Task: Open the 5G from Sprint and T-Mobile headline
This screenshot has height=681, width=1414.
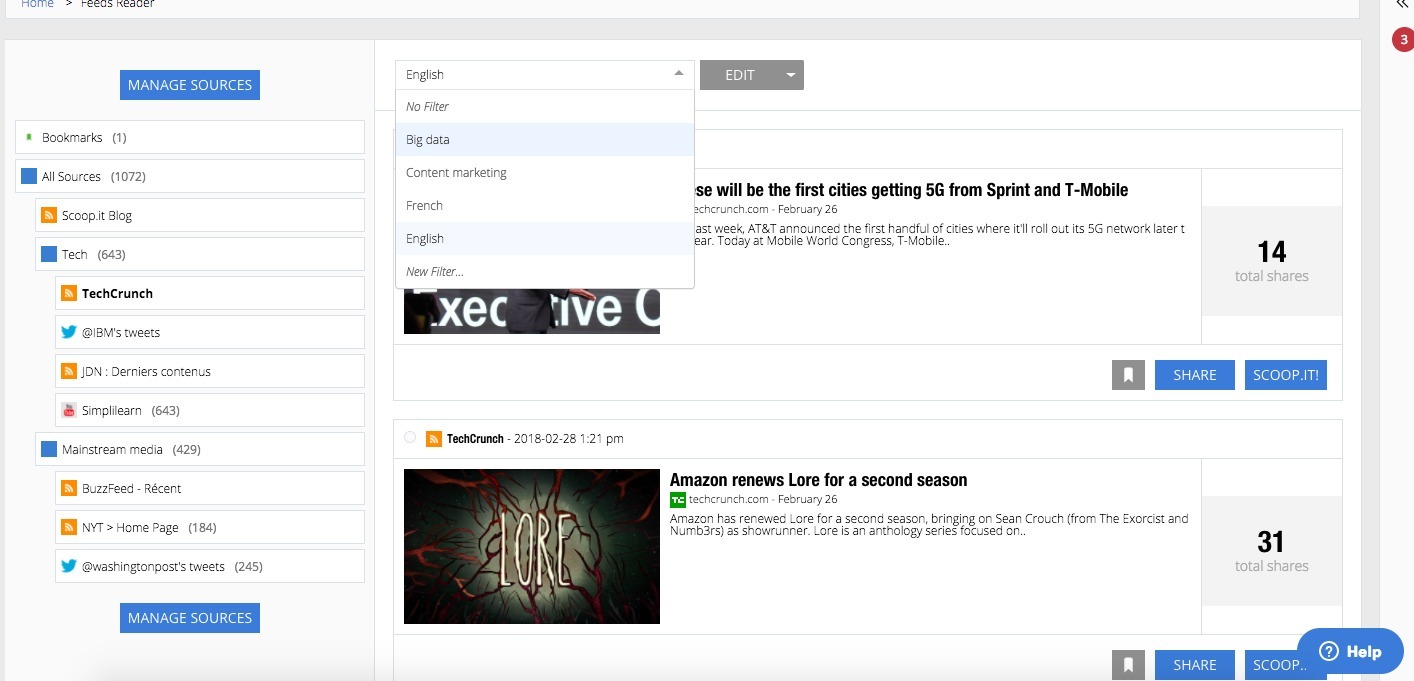Action: pyautogui.click(x=912, y=190)
